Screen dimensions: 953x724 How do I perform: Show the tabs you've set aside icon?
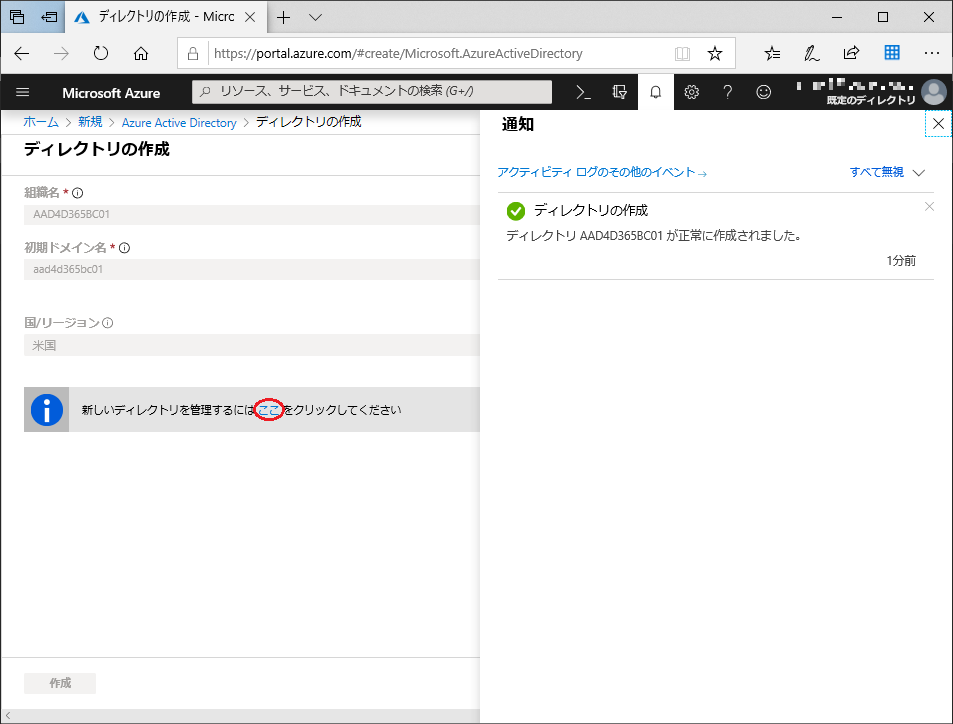pos(17,17)
